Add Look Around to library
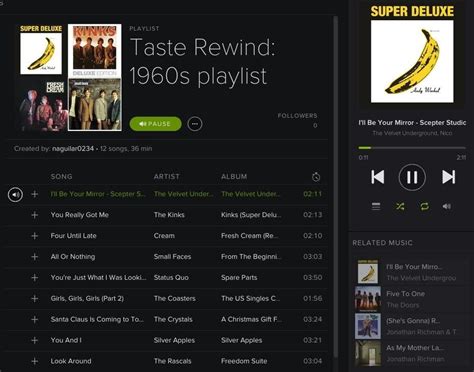Screen dimensions: 474x372 pyautogui.click(x=35, y=361)
